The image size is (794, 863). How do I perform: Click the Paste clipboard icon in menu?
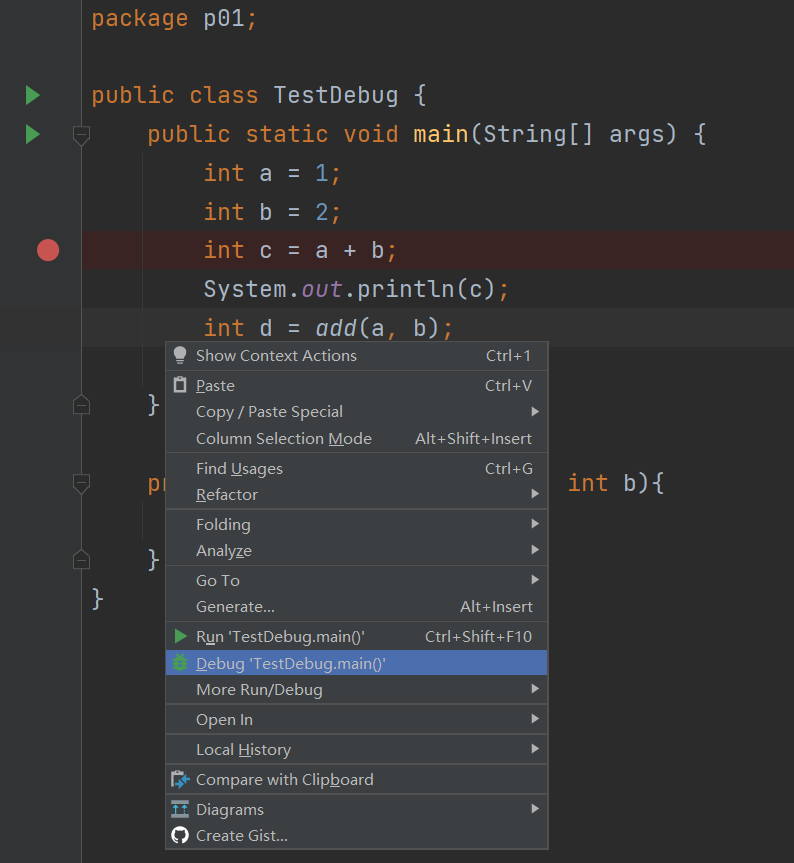point(180,385)
